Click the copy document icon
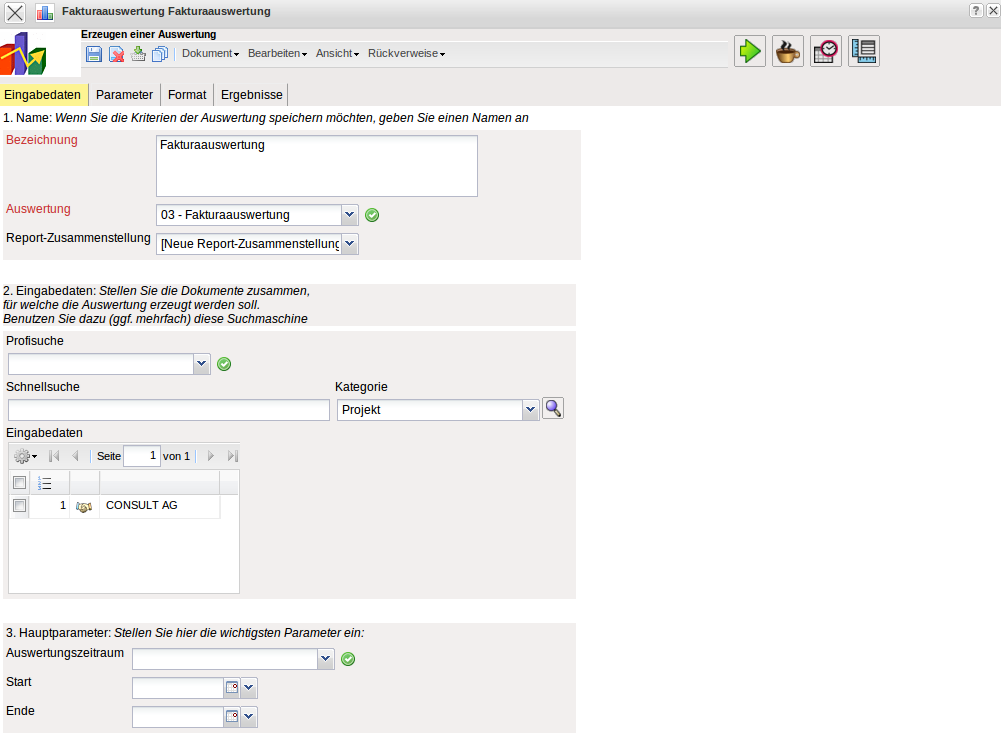 click(160, 54)
